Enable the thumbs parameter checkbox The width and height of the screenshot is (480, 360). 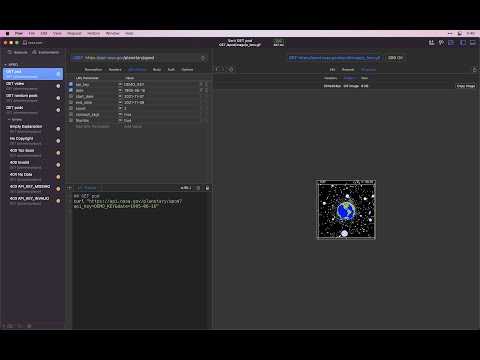coord(71,120)
